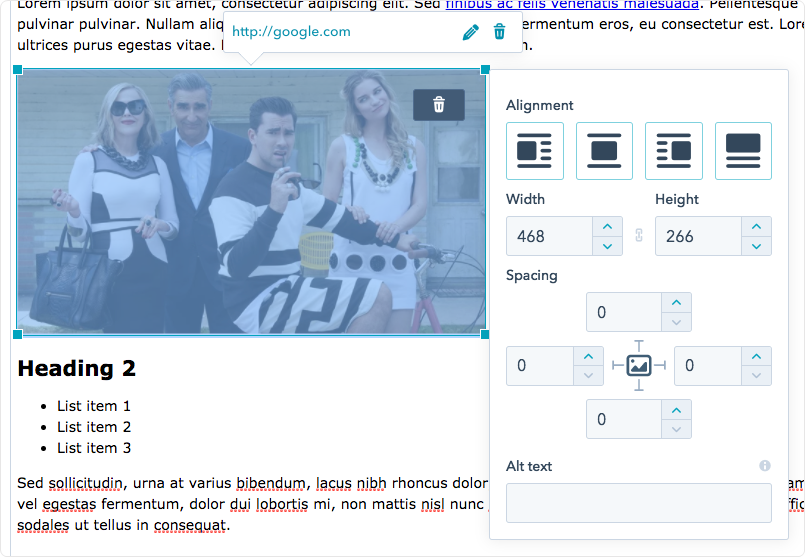The width and height of the screenshot is (805, 557).
Task: Select full-width image alignment option
Action: (742, 151)
